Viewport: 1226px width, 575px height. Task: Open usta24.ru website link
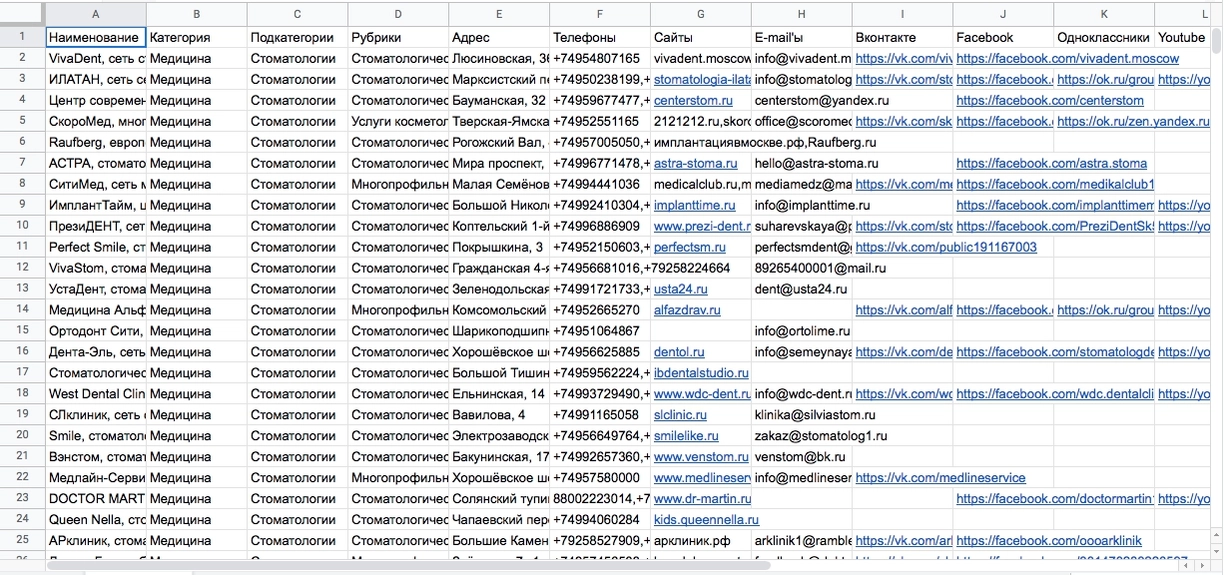coord(680,289)
